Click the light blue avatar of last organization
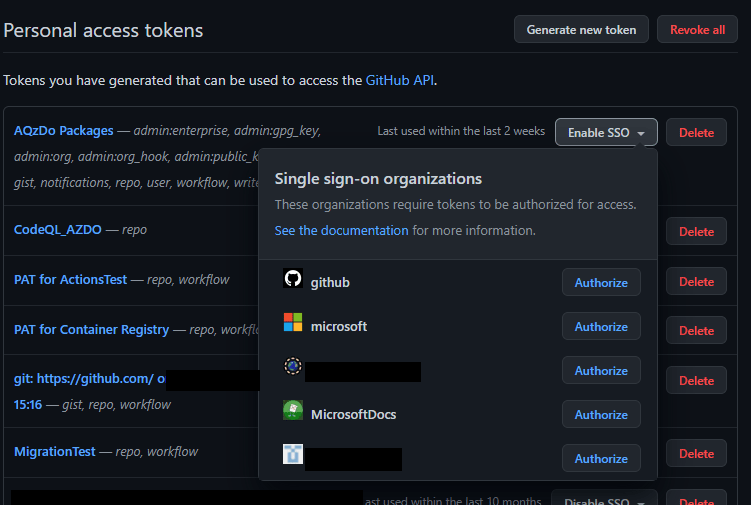 coord(293,454)
